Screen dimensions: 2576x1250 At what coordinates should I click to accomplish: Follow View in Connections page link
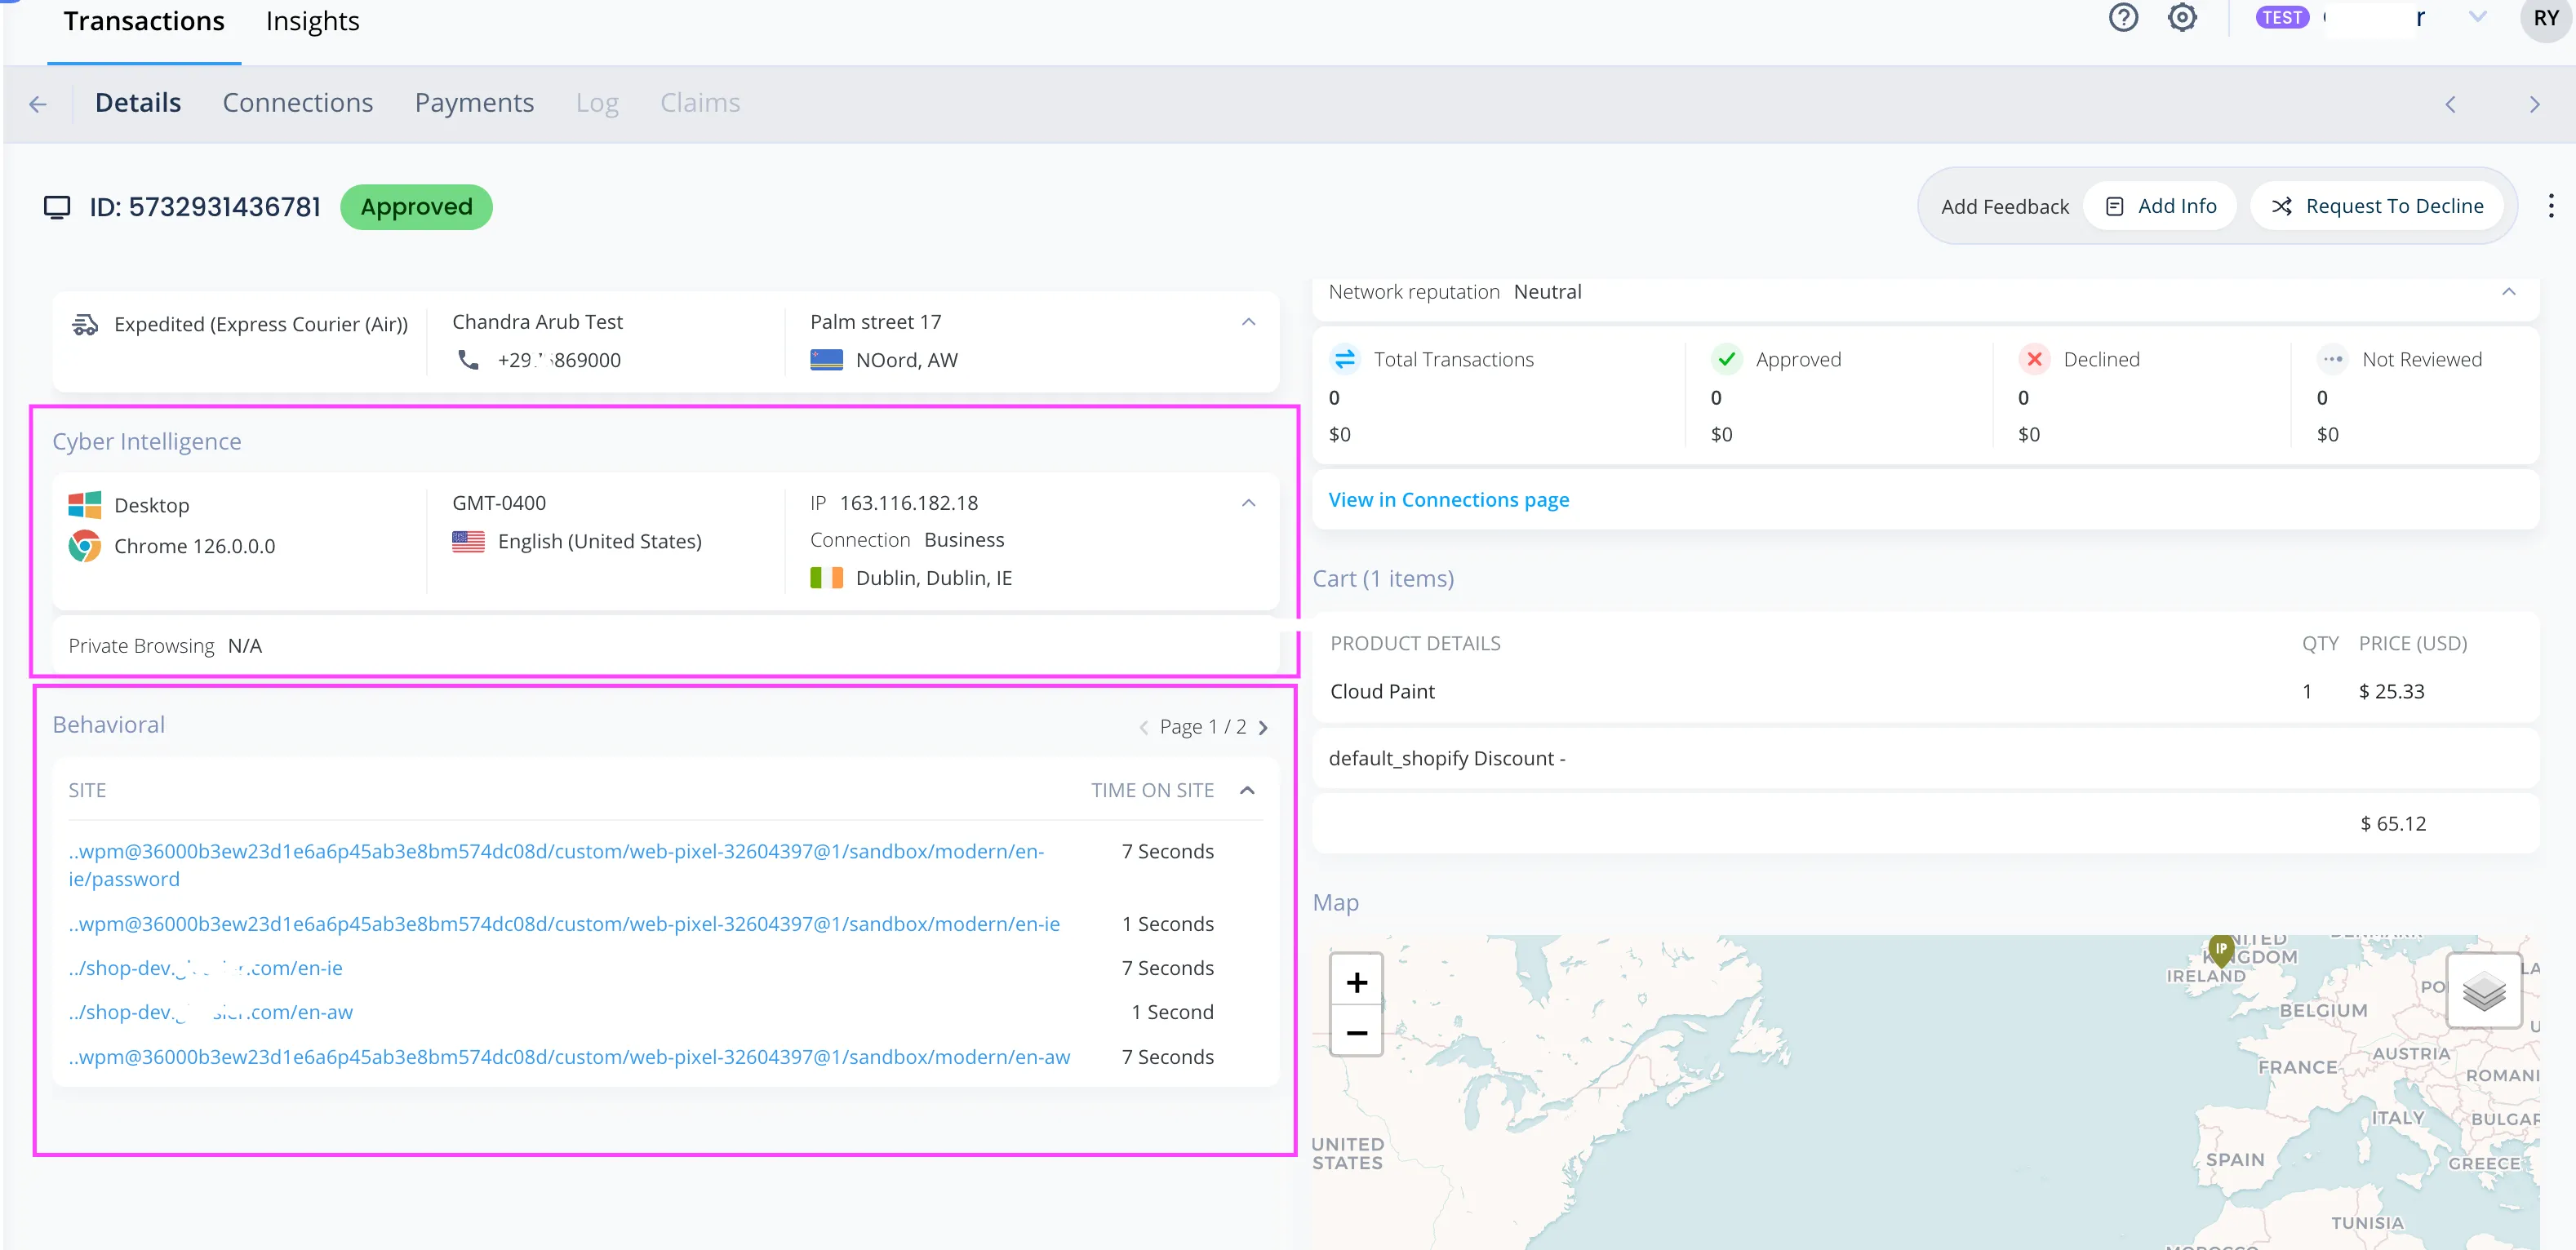click(x=1448, y=500)
